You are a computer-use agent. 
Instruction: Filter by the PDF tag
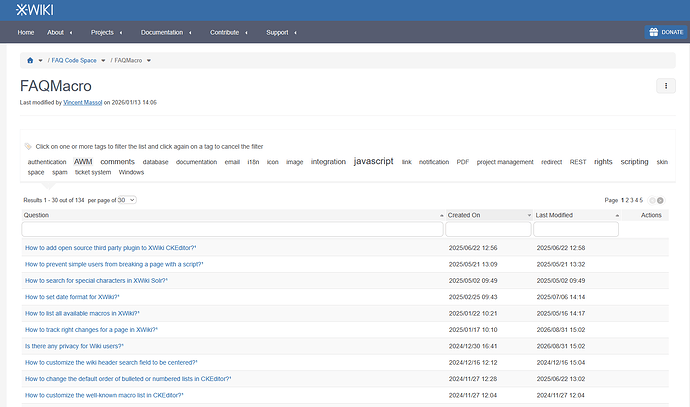tap(462, 162)
